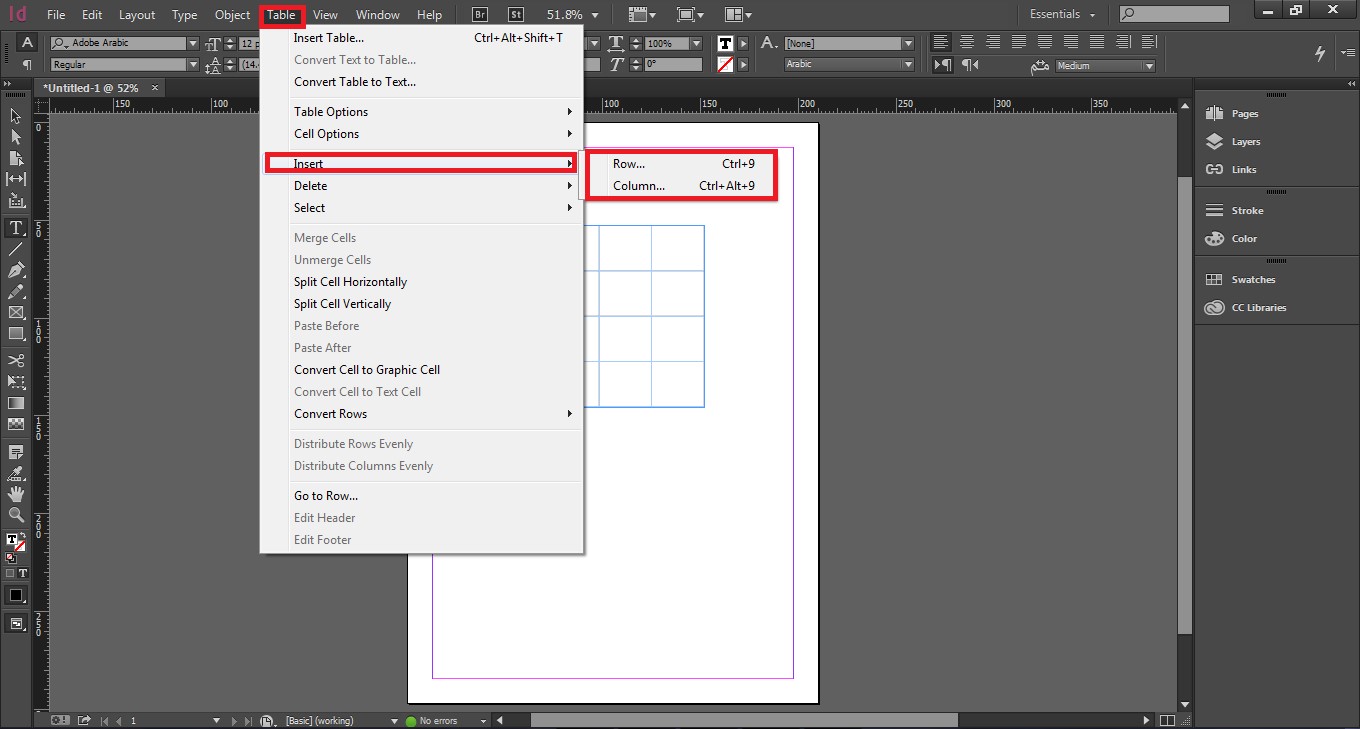
Task: Set left-to-right paragraph direction
Action: [942, 65]
